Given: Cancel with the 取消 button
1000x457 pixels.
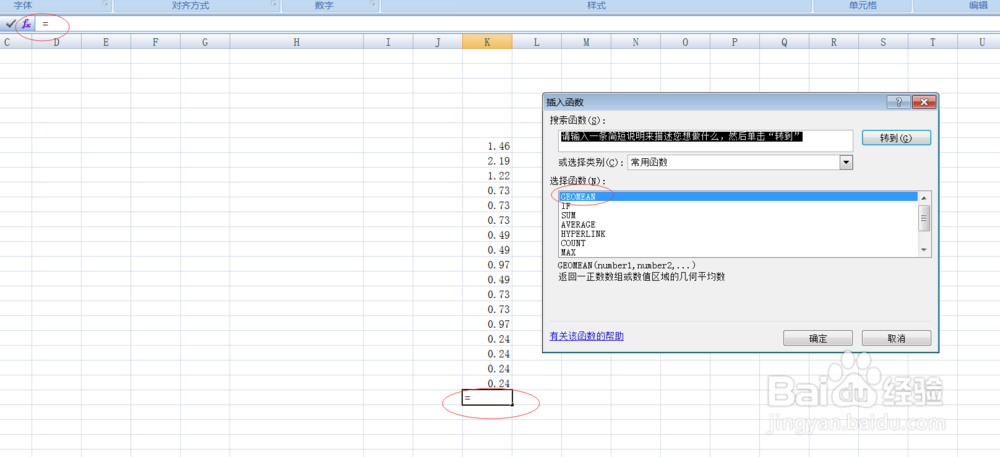Looking at the screenshot, I should coord(896,338).
